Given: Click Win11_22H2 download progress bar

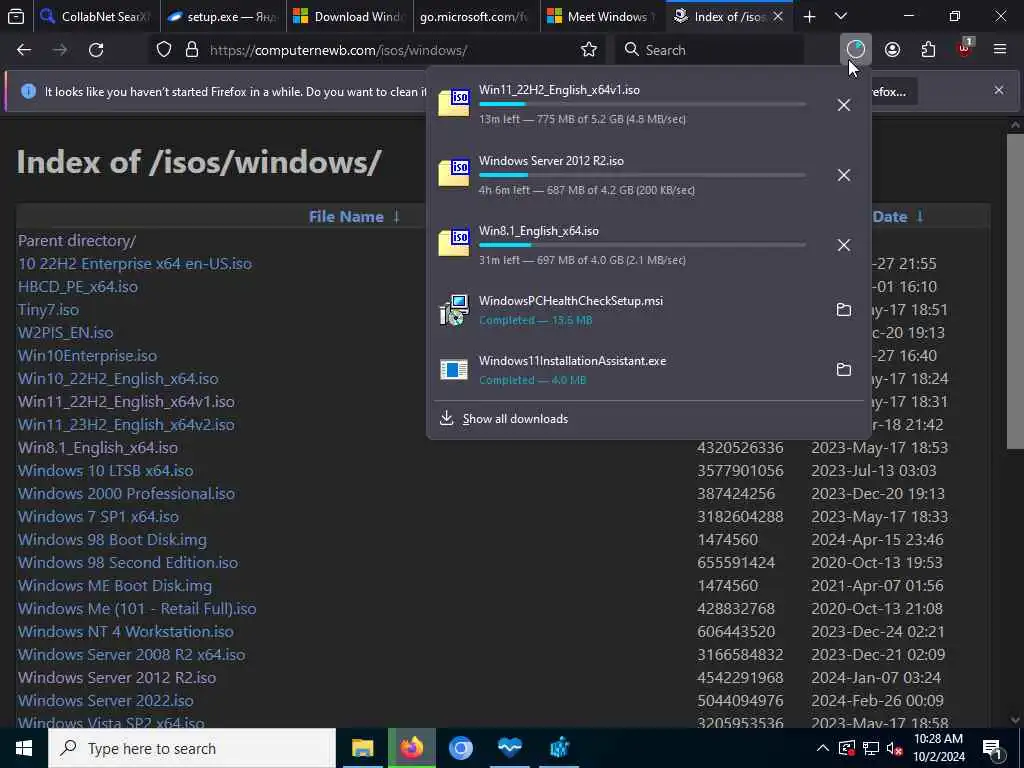Looking at the screenshot, I should pyautogui.click(x=642, y=104).
